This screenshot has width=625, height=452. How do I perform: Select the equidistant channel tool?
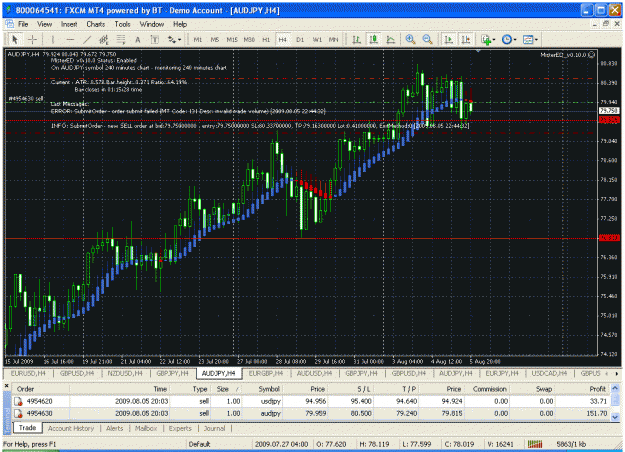(104, 39)
